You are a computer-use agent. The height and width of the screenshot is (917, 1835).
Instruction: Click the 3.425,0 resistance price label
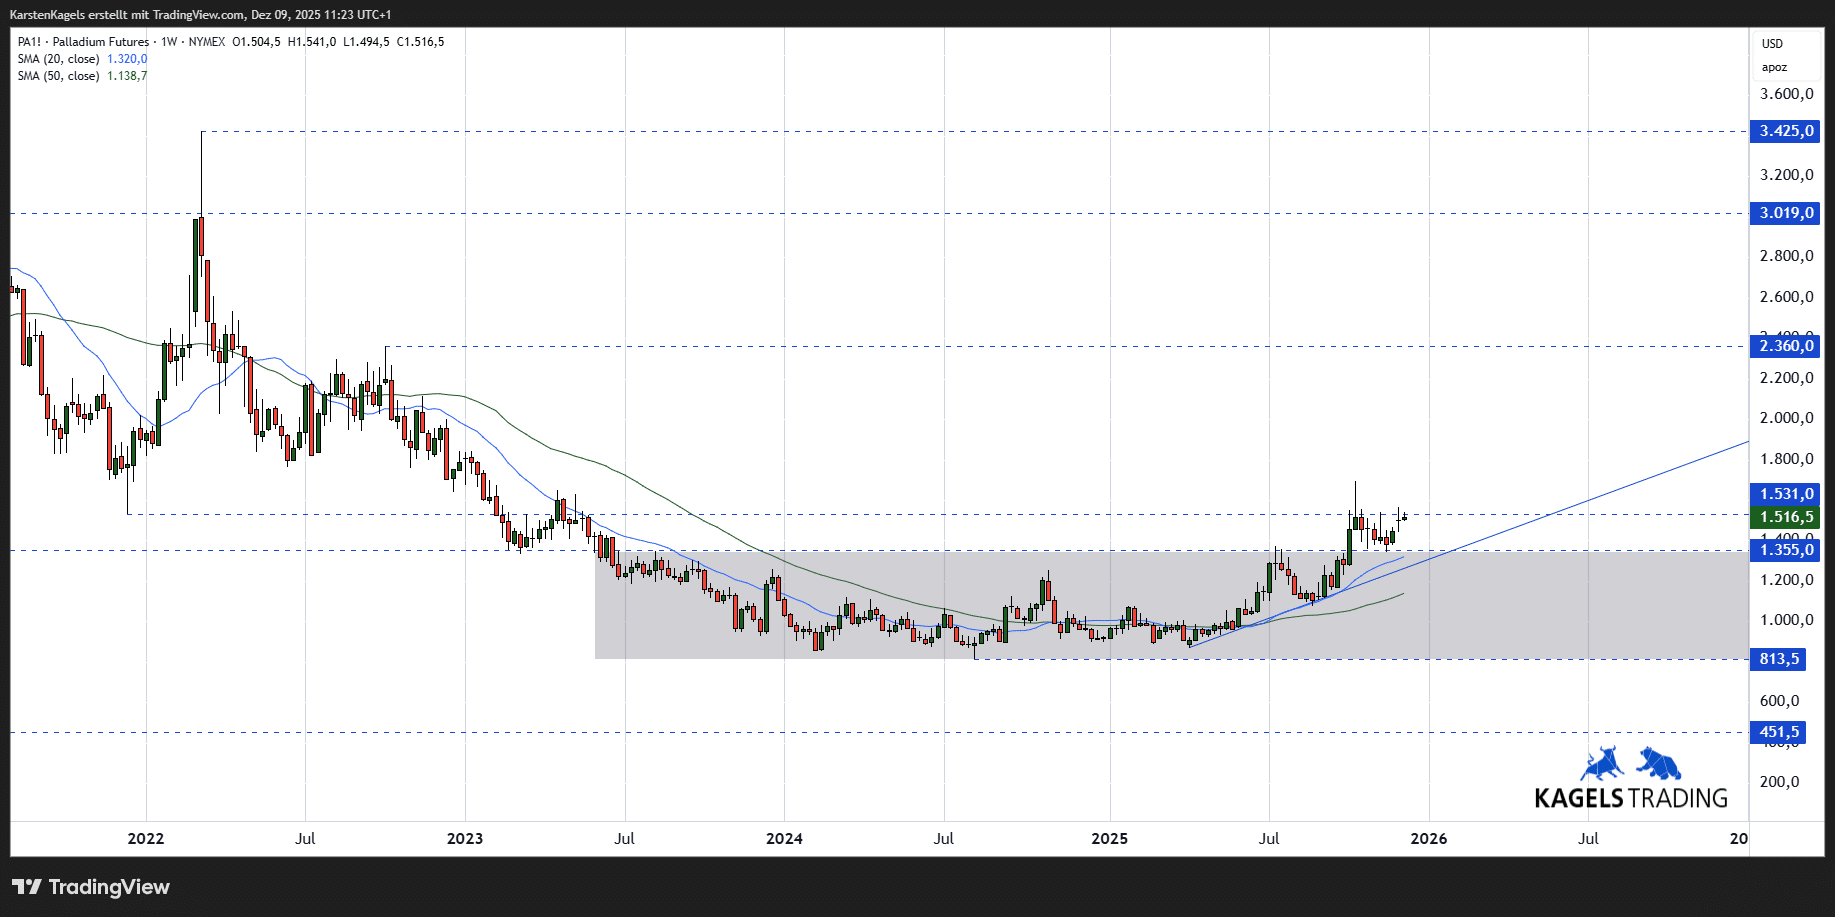1786,131
